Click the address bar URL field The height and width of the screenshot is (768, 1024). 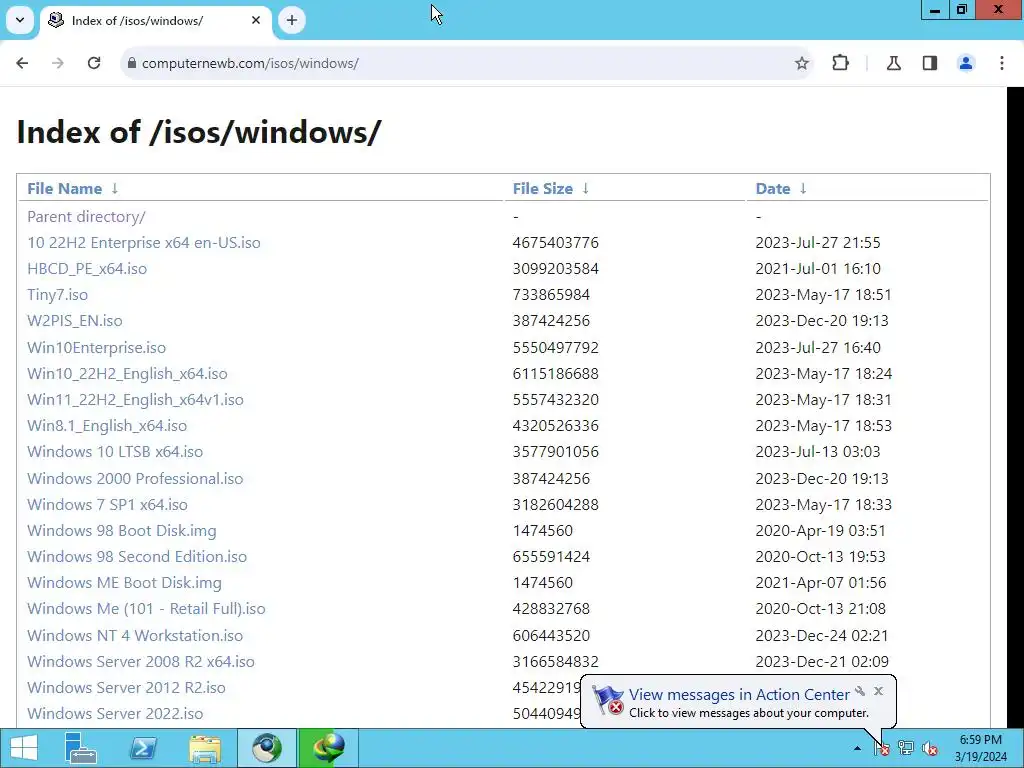coord(466,63)
